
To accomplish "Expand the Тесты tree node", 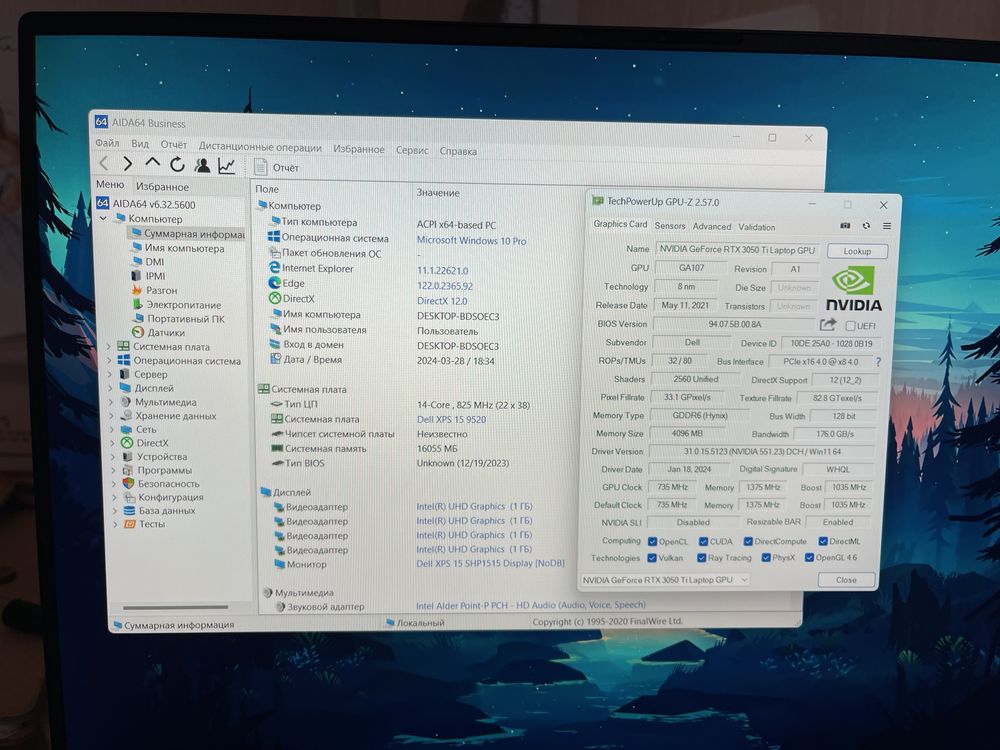I will pyautogui.click(x=115, y=524).
